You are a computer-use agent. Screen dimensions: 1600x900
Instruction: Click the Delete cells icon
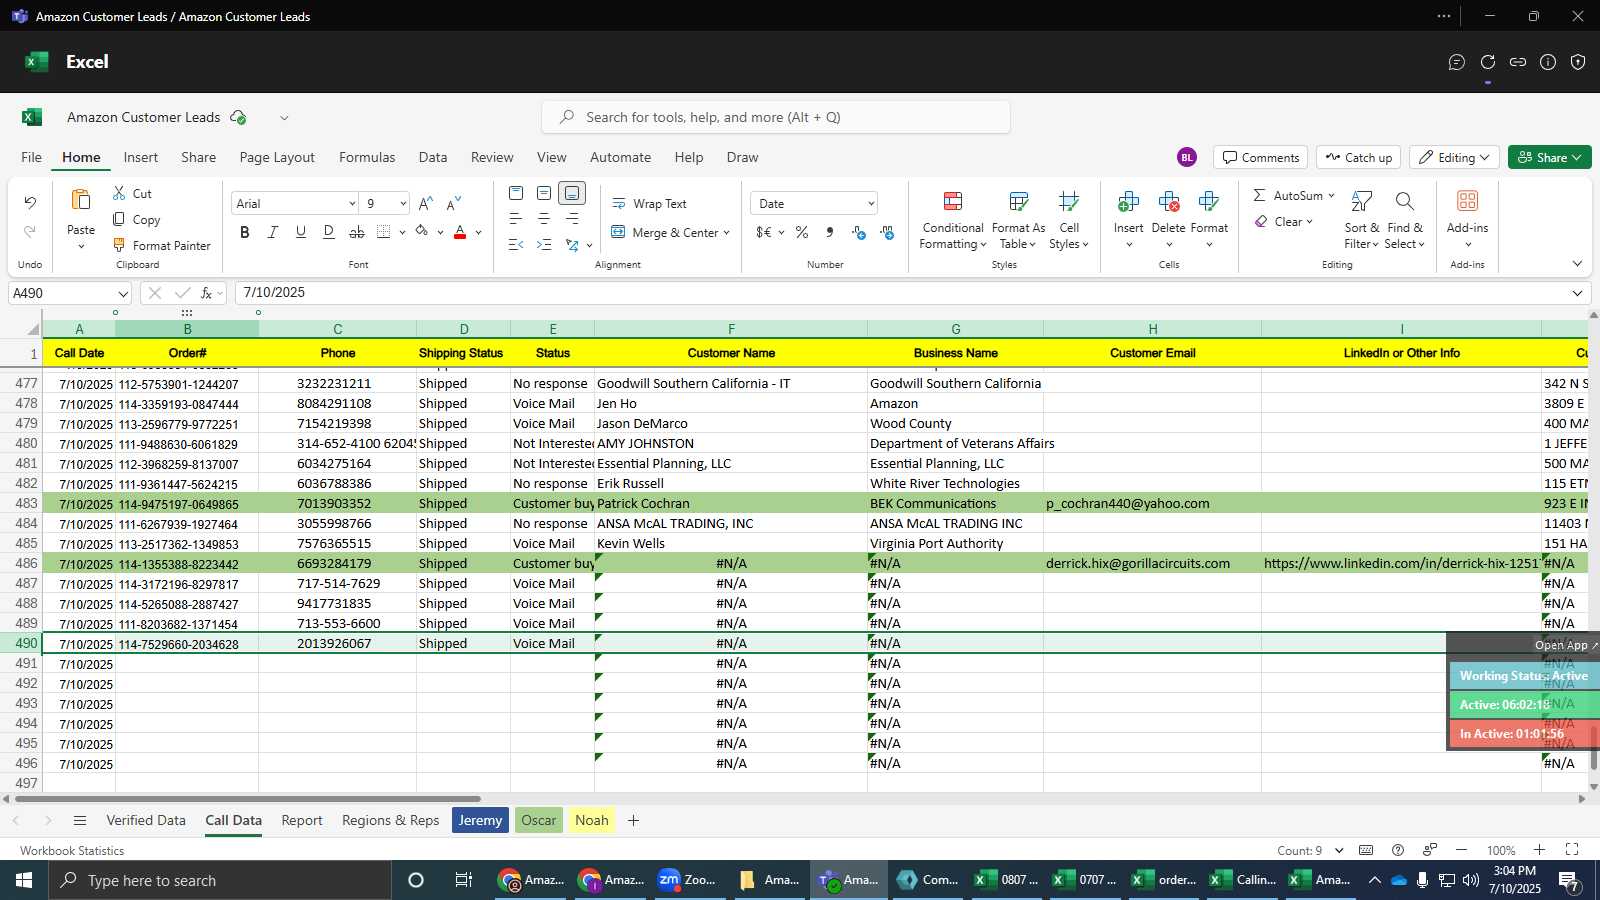point(1168,202)
